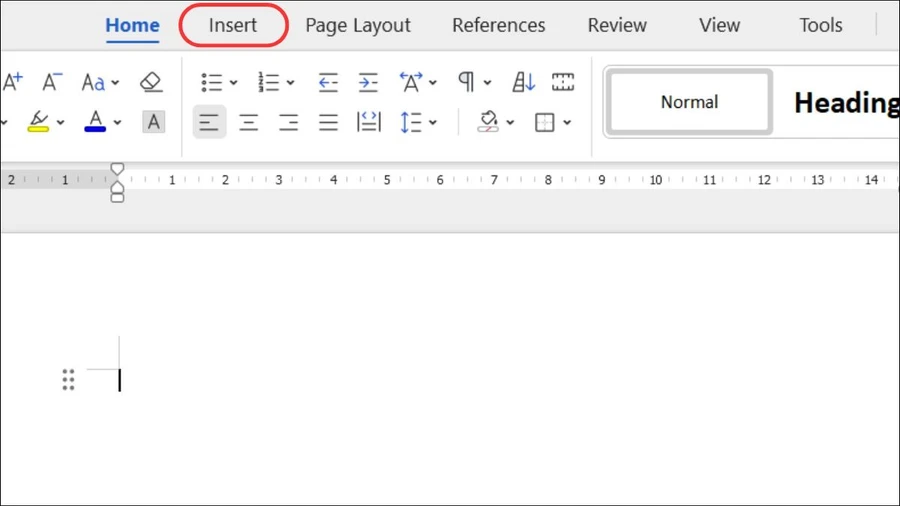Apply yellow text highlight color
900x506 pixels.
38,122
